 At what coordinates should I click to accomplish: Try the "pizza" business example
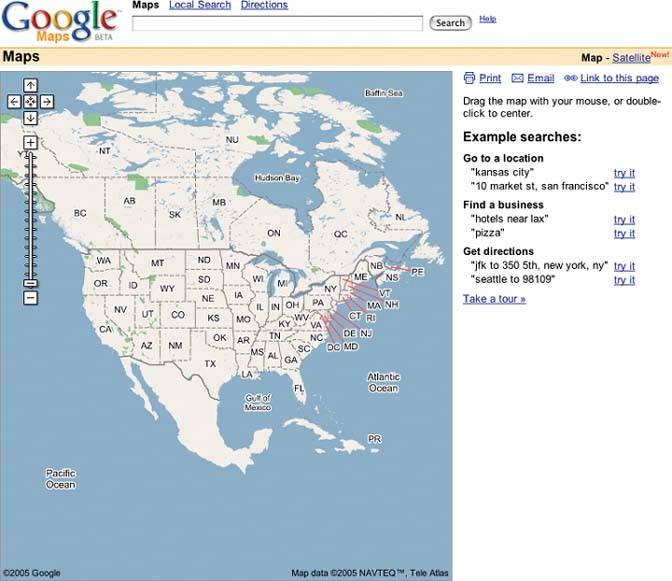click(624, 233)
